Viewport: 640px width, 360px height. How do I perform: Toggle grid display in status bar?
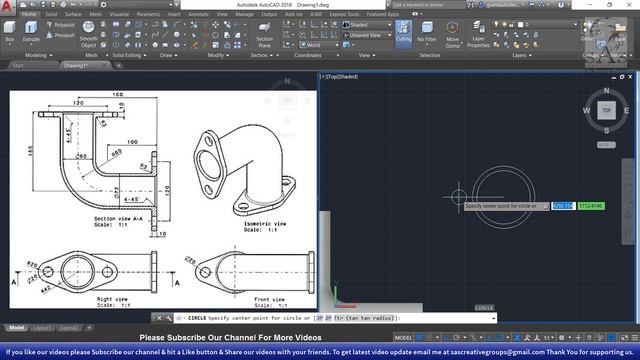(419, 338)
